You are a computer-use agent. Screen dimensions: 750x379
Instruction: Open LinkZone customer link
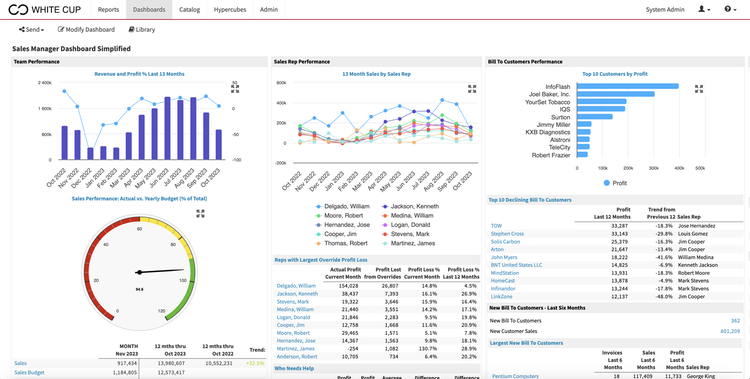(501, 297)
